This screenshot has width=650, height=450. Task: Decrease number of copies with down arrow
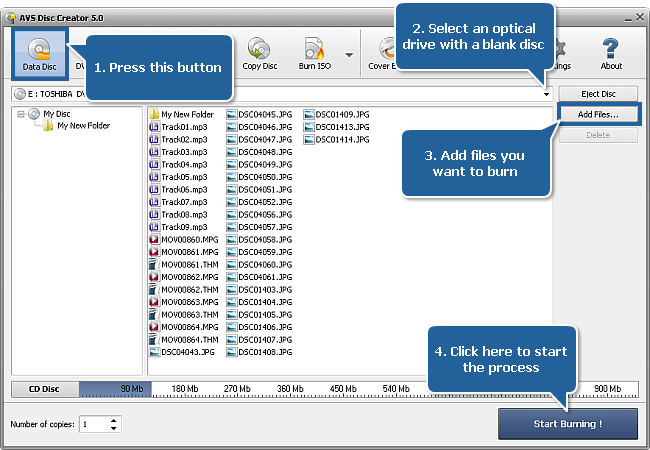[x=114, y=428]
